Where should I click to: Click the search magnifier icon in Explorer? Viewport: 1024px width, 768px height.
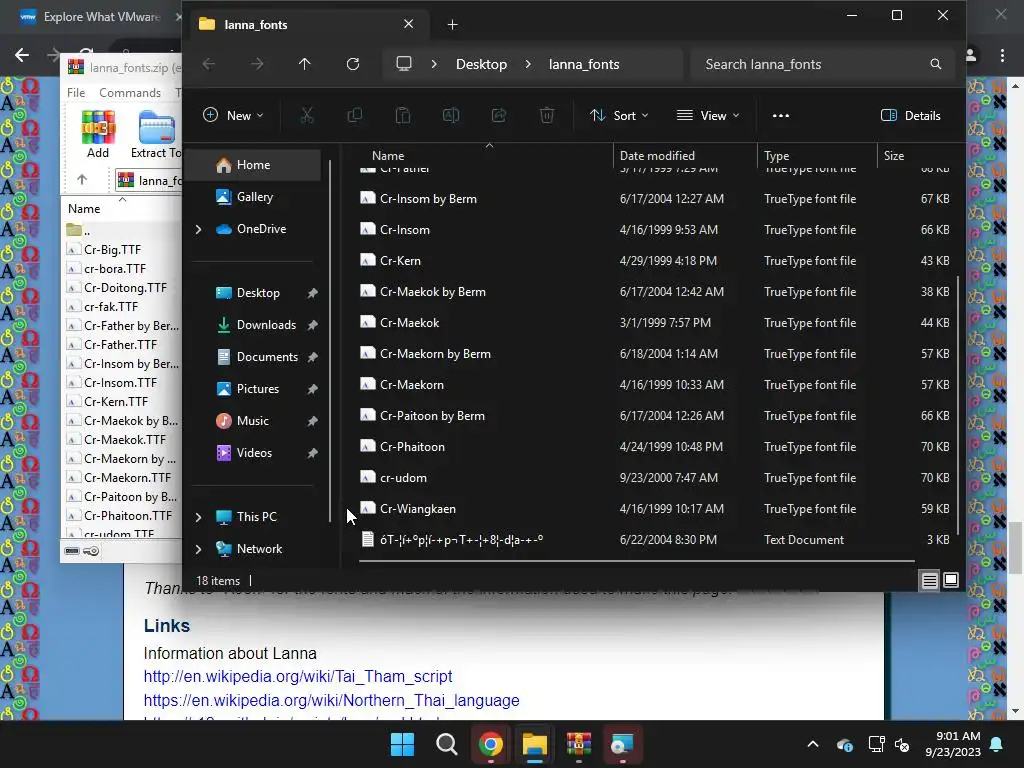click(935, 64)
